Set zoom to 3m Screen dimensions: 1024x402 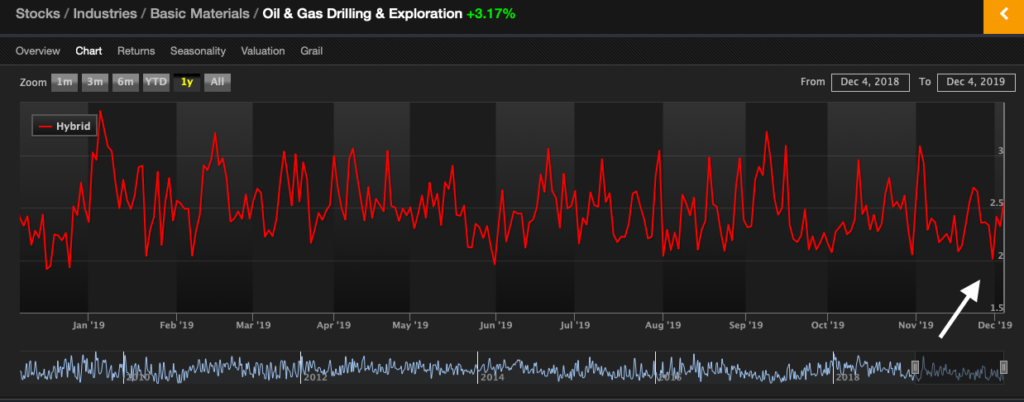[x=95, y=82]
